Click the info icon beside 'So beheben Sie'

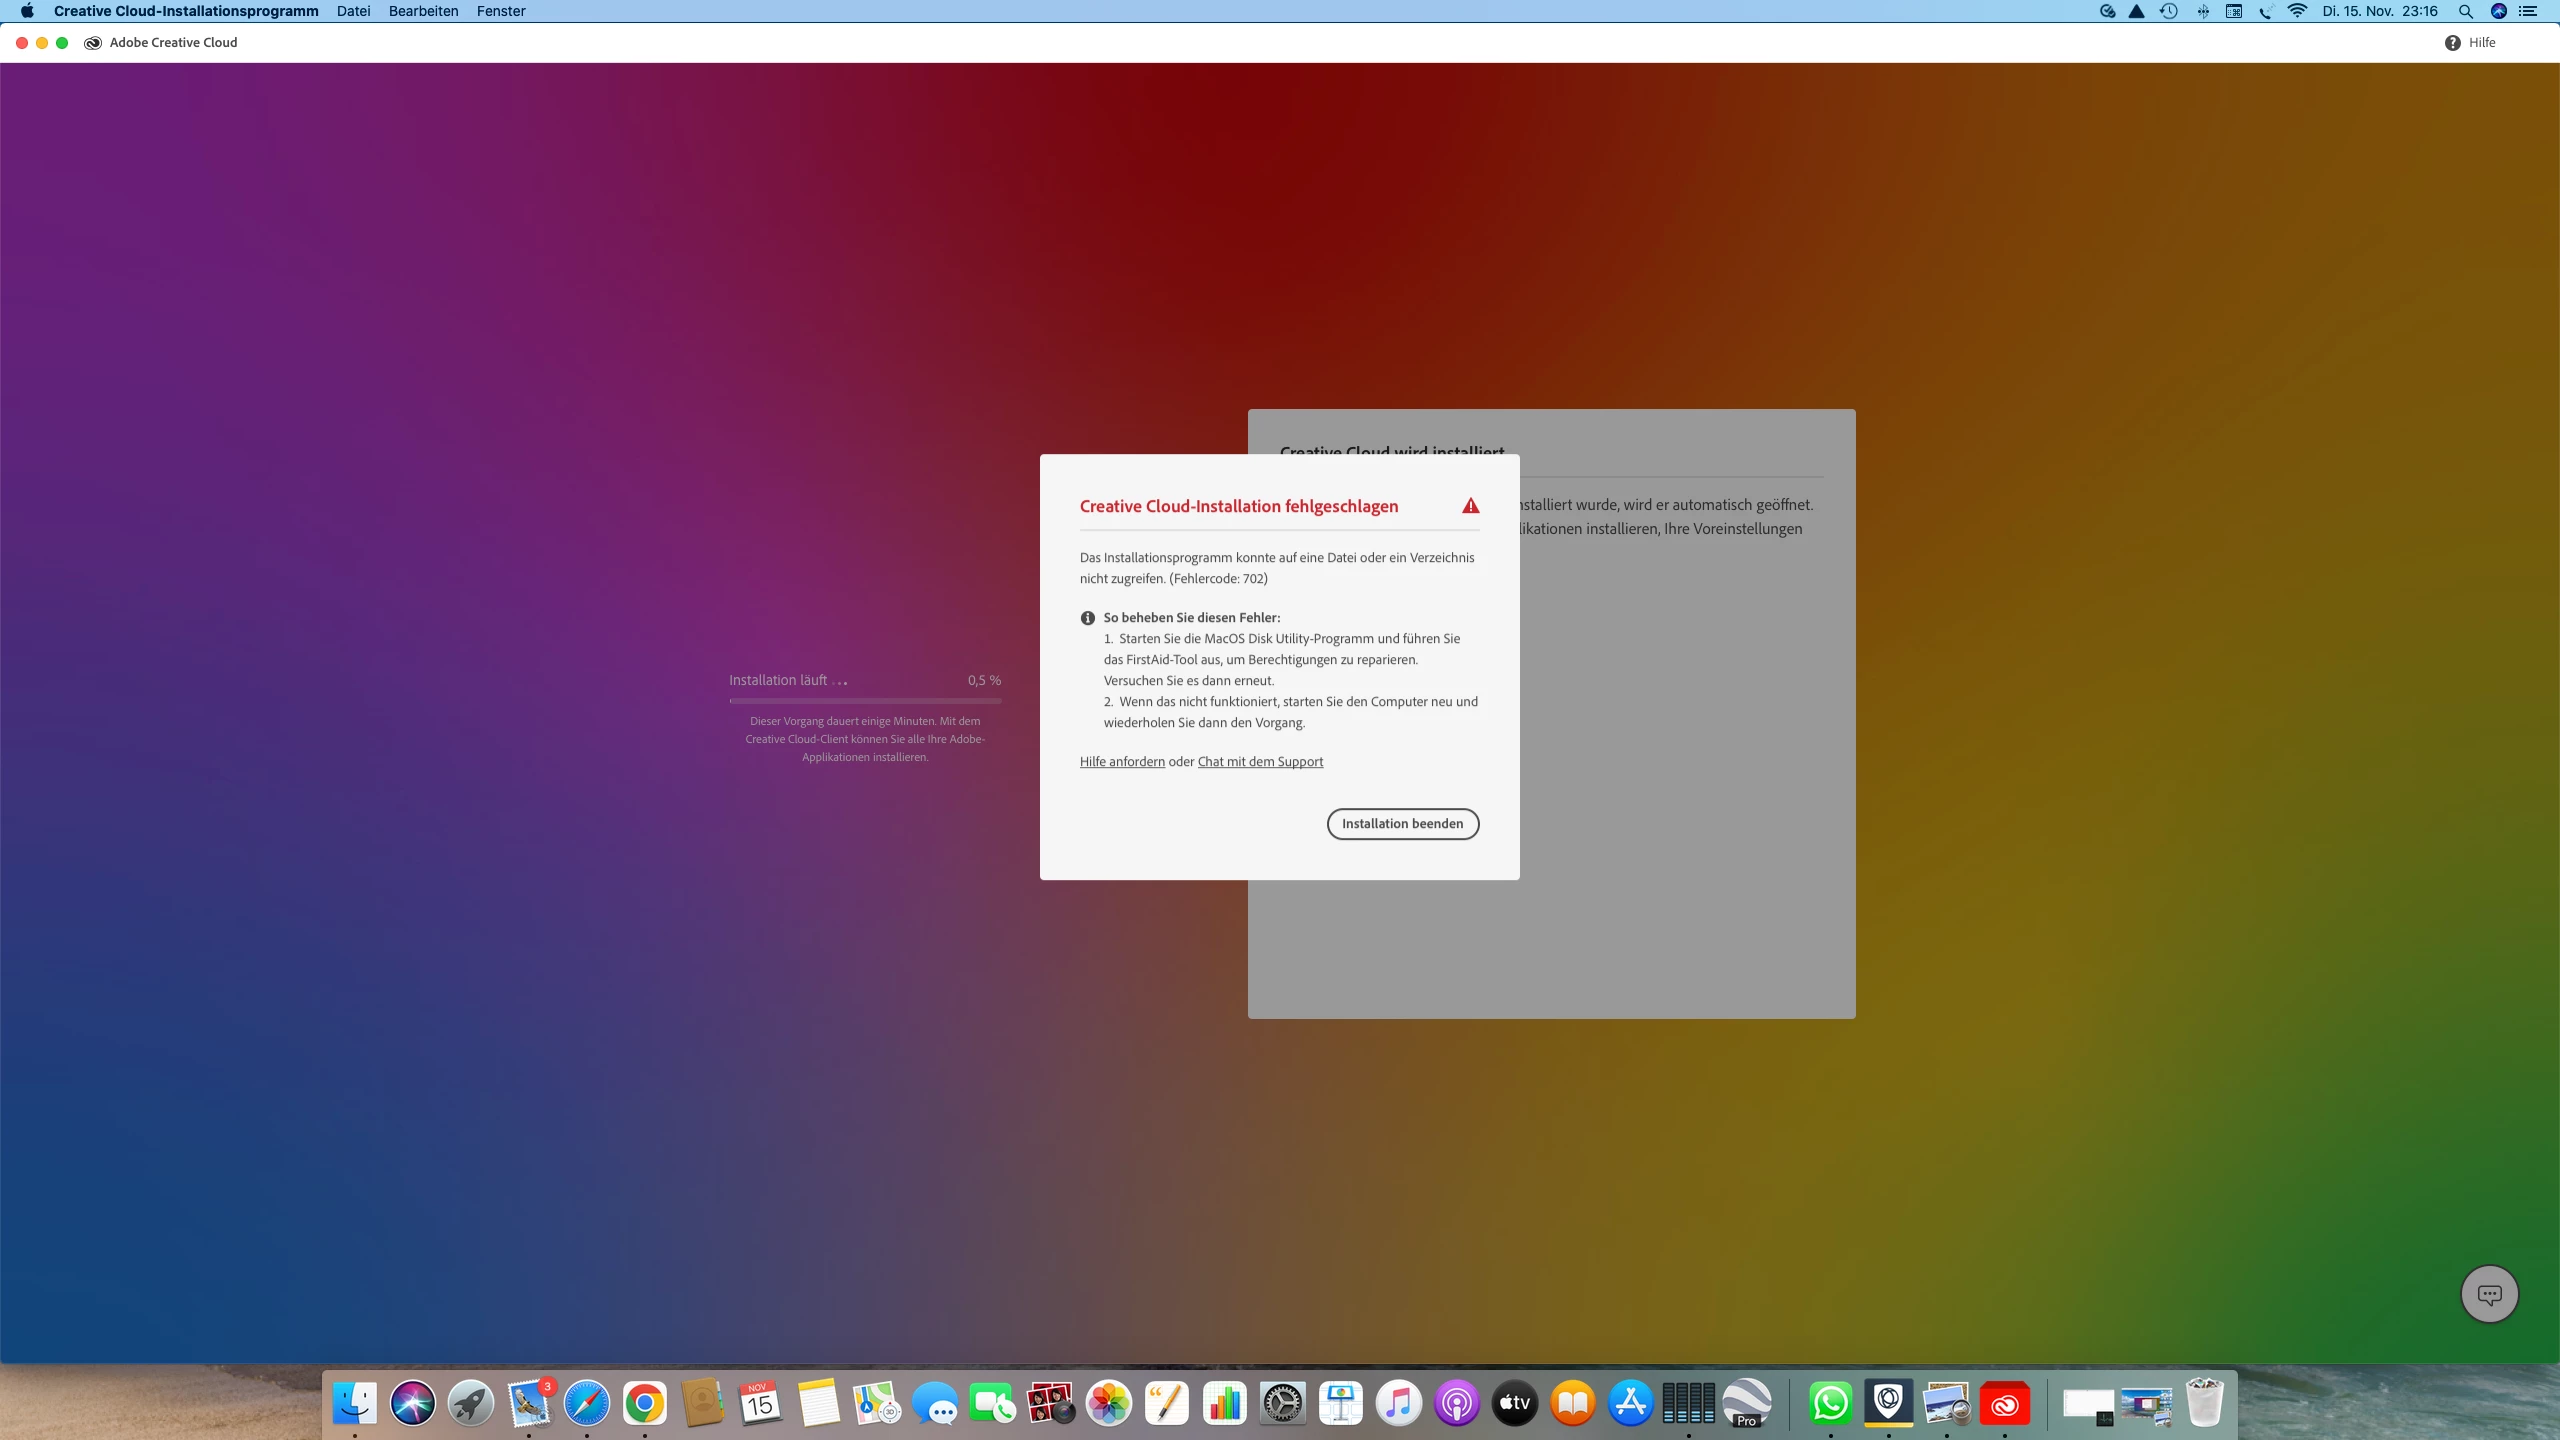tap(1088, 618)
